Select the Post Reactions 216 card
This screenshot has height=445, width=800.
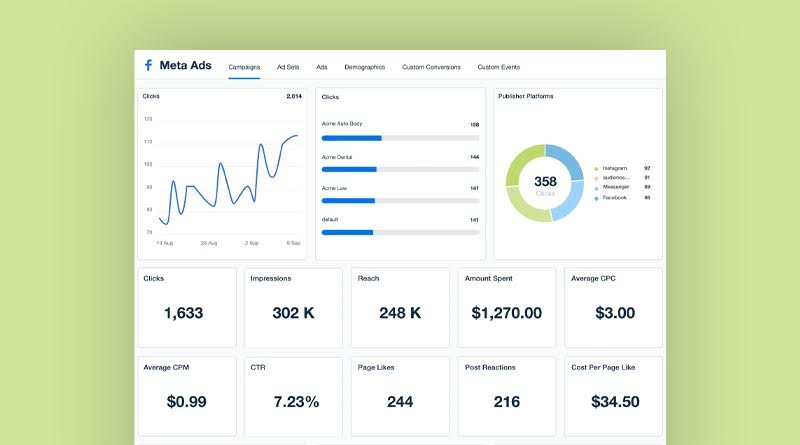click(507, 397)
